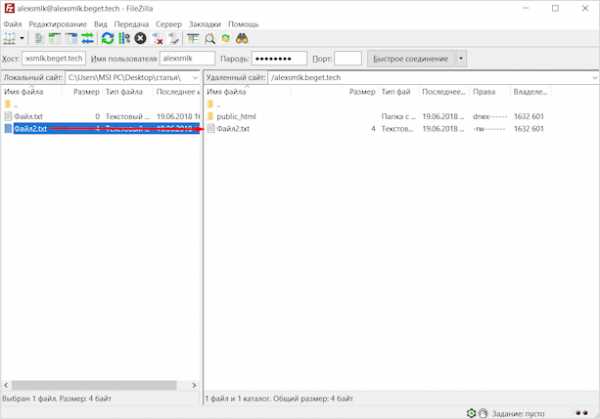
Task: Toggle synchronized browsing icon
Action: 226,39
